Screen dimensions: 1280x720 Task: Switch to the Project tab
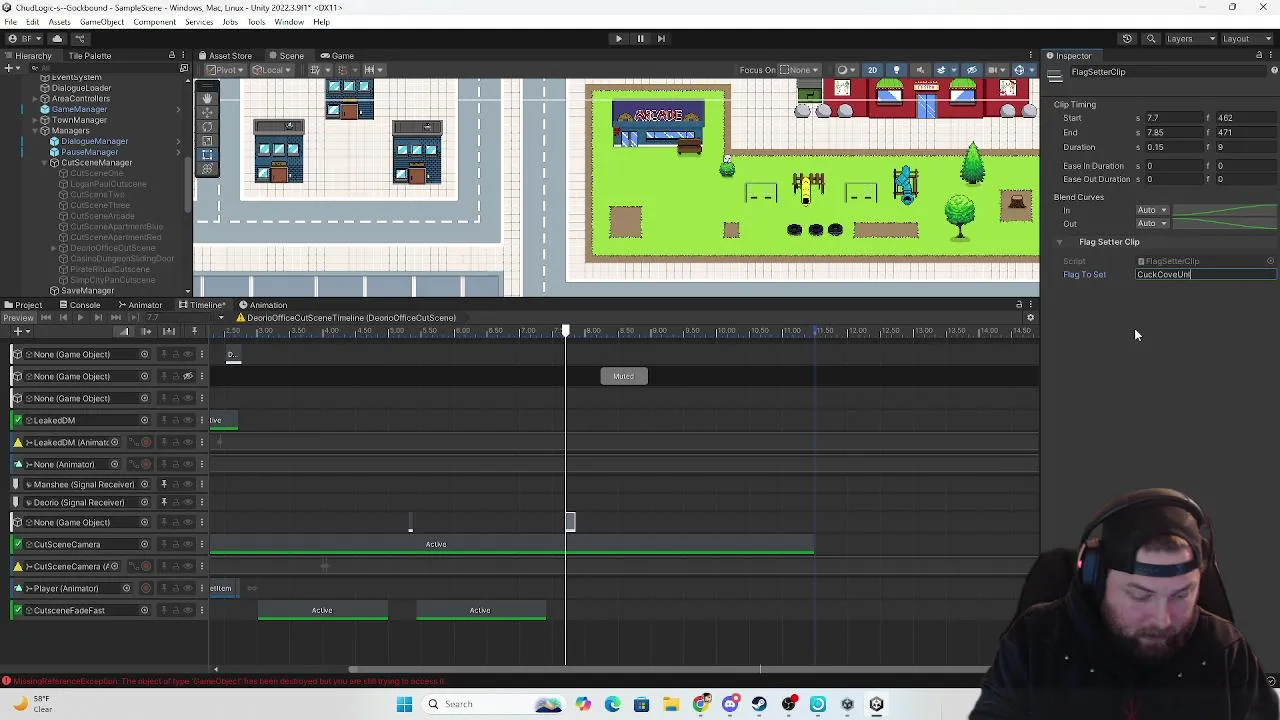23,305
